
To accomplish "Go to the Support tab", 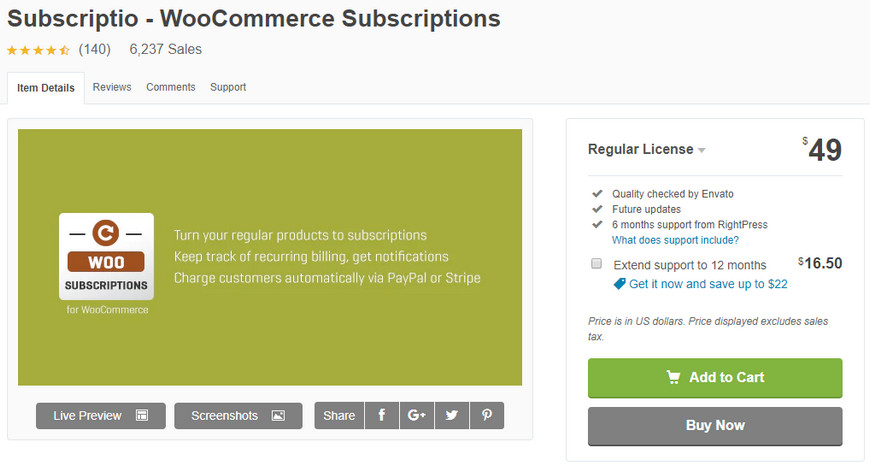I will pos(228,87).
